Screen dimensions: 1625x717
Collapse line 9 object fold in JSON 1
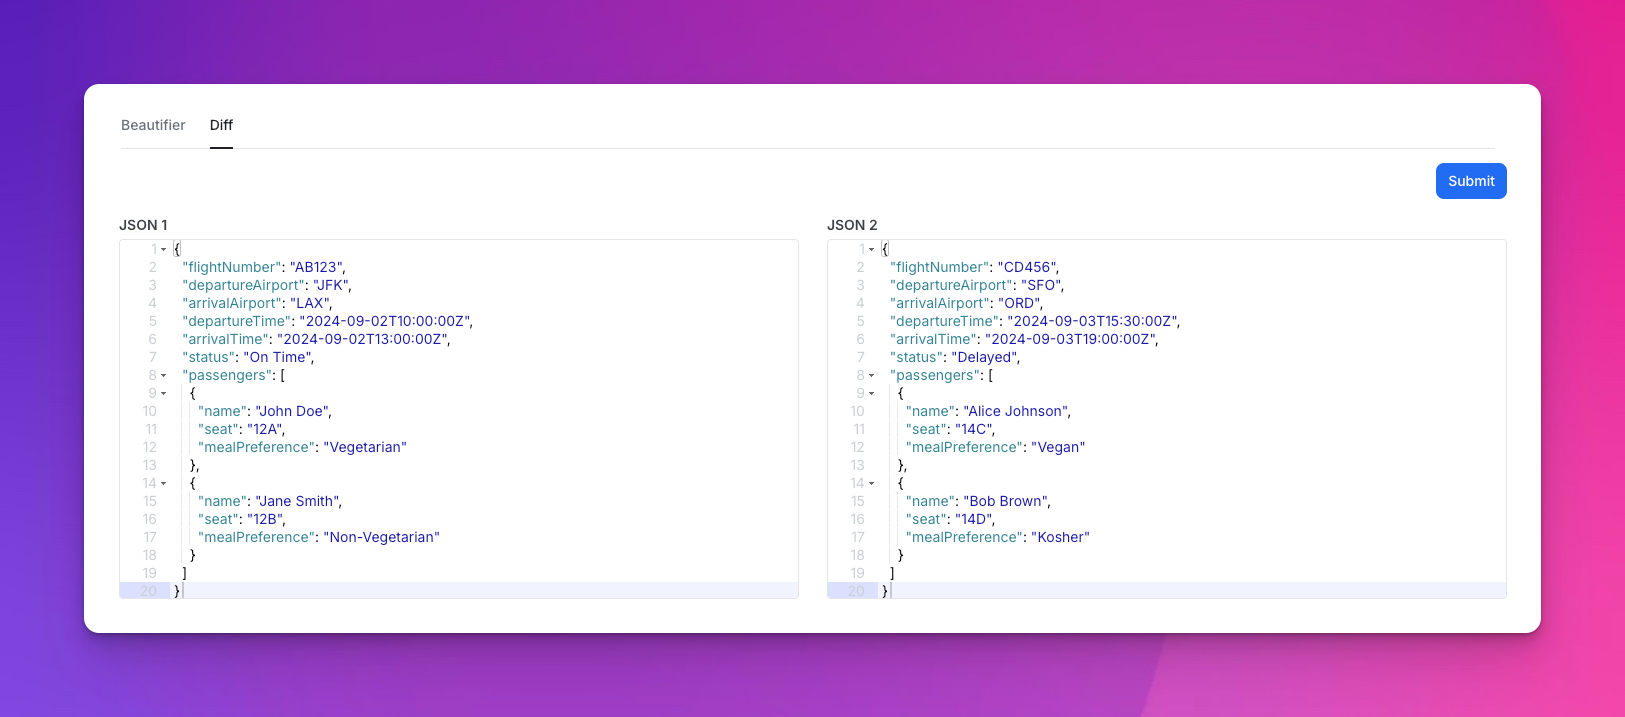click(x=164, y=393)
